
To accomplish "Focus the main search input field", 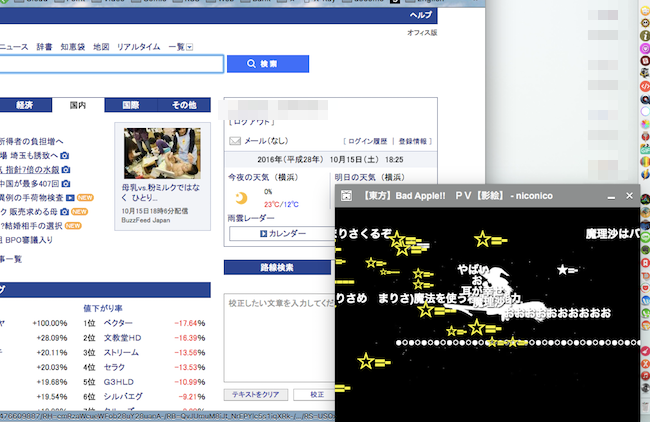I will pos(112,64).
